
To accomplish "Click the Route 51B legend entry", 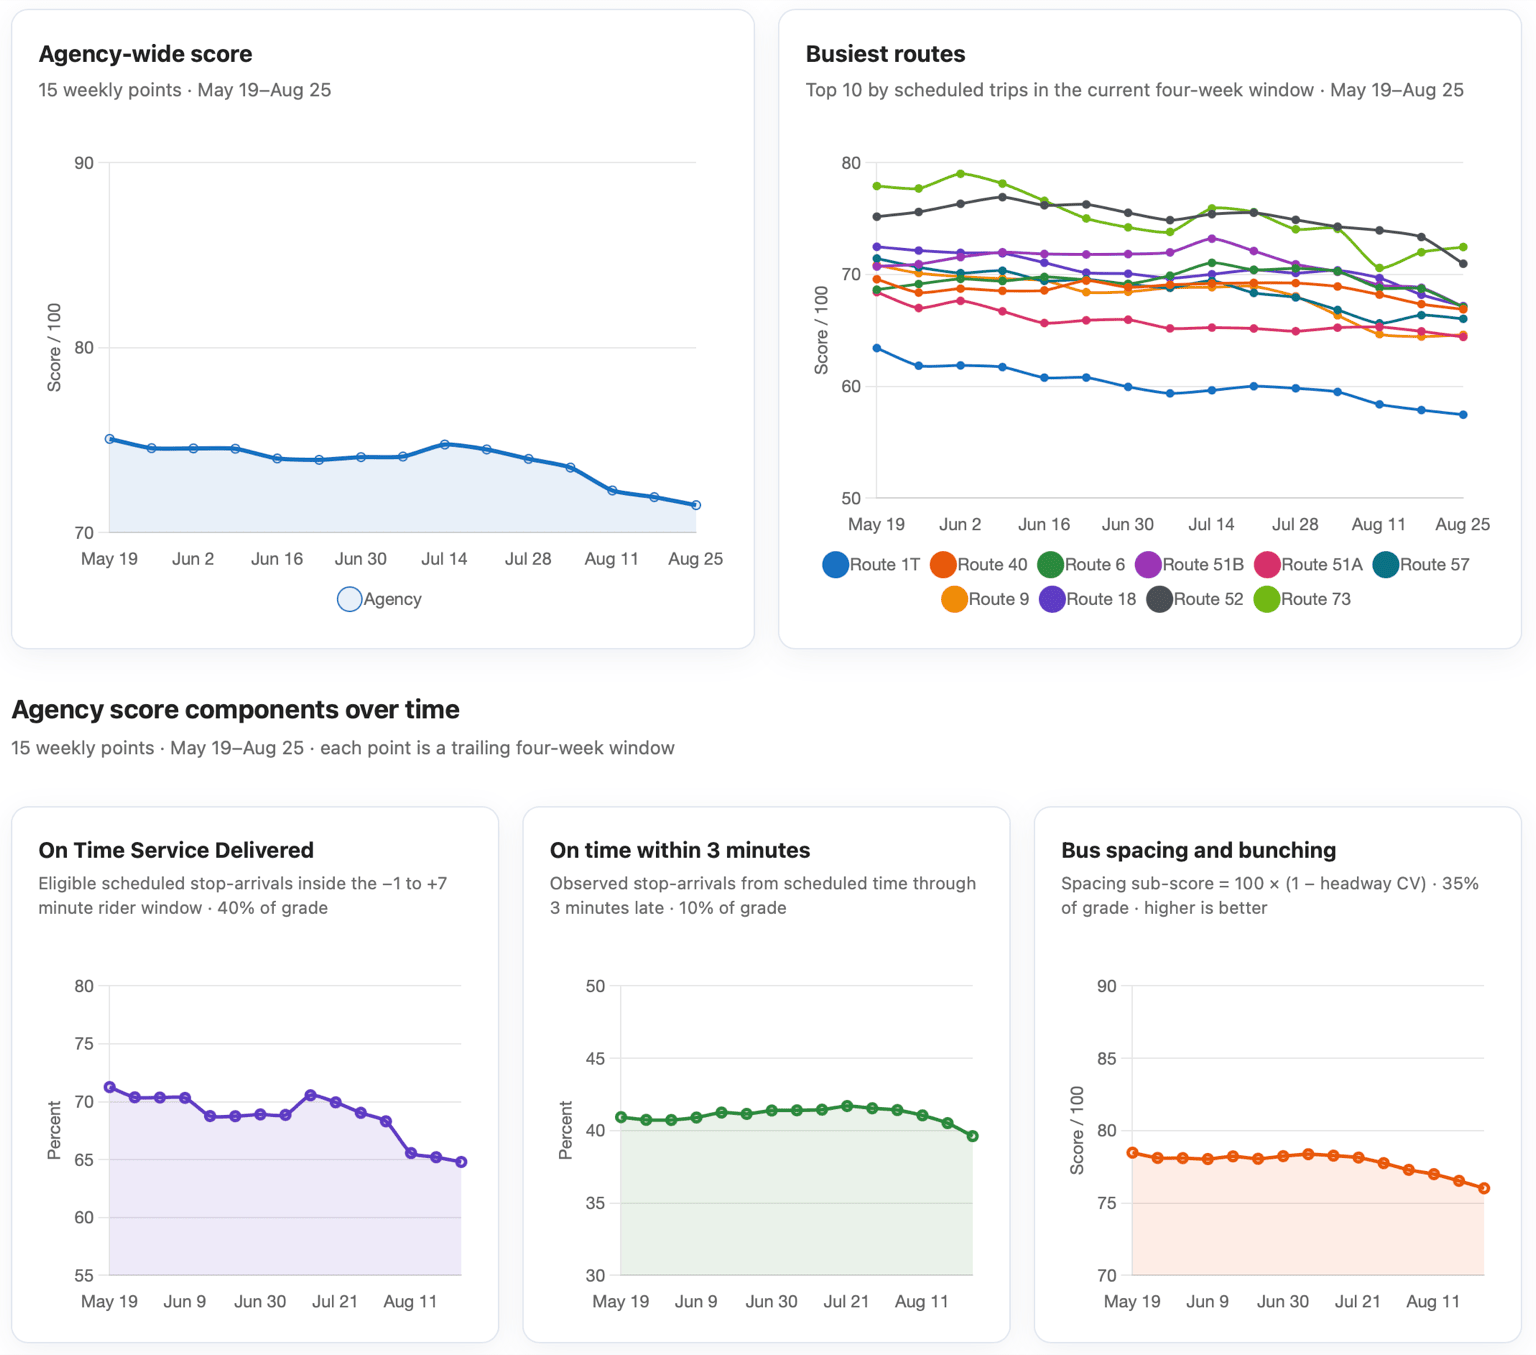I will click(x=1190, y=565).
